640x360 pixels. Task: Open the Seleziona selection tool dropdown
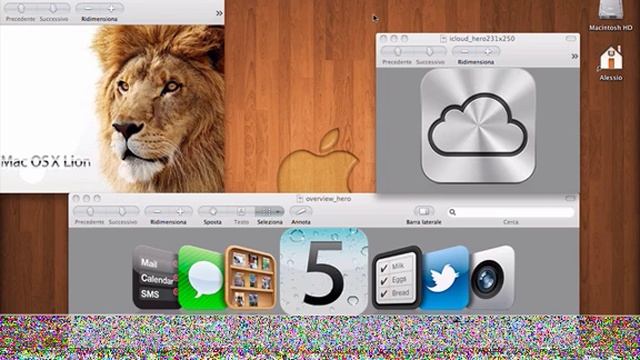point(270,211)
